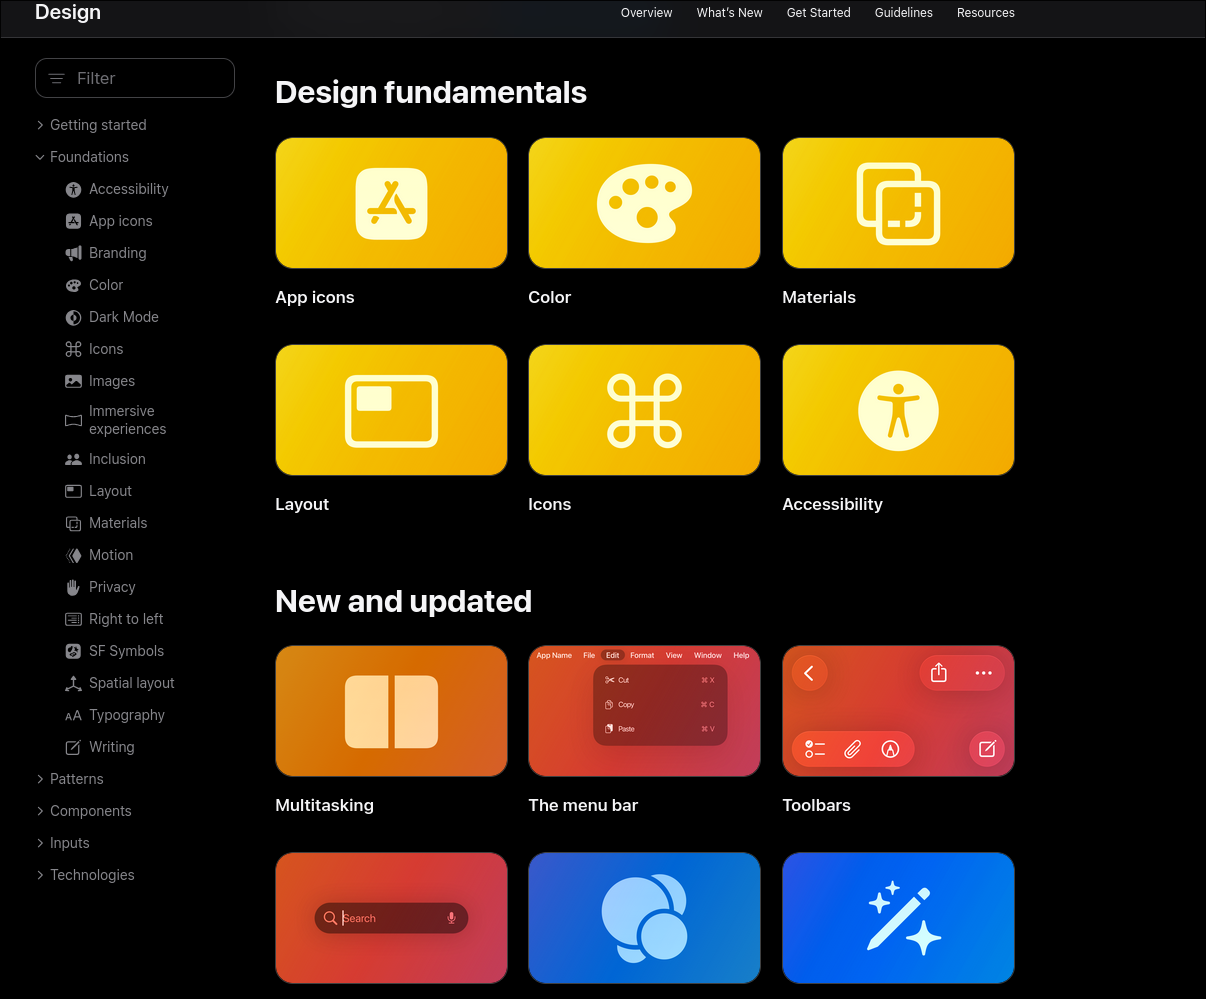Viewport: 1206px width, 999px height.
Task: Open the Multitasking card thumbnail
Action: [x=391, y=711]
